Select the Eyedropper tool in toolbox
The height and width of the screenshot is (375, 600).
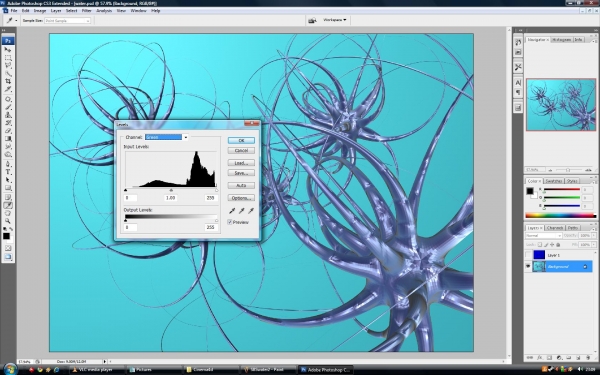tap(8, 205)
